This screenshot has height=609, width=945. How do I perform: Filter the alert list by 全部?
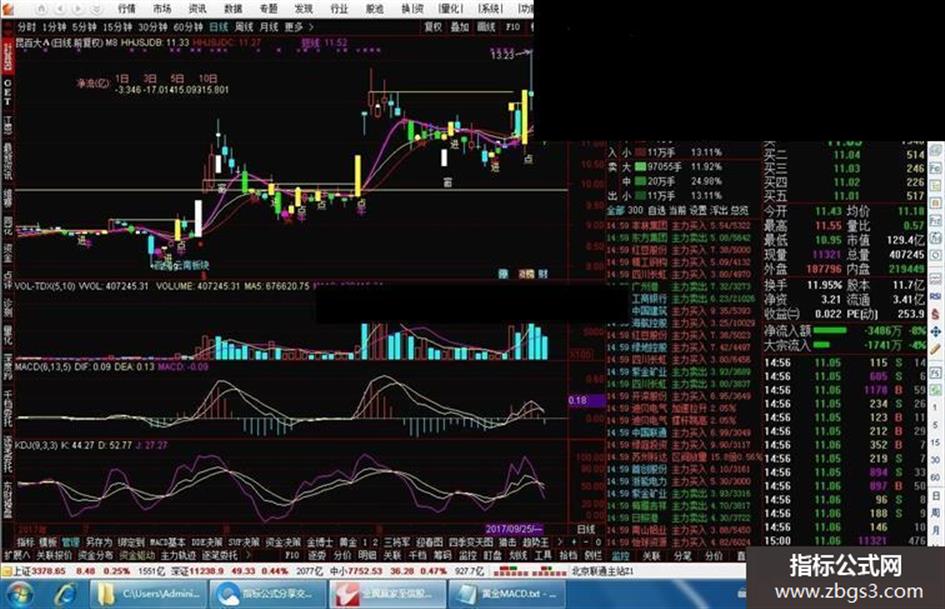pyautogui.click(x=615, y=210)
